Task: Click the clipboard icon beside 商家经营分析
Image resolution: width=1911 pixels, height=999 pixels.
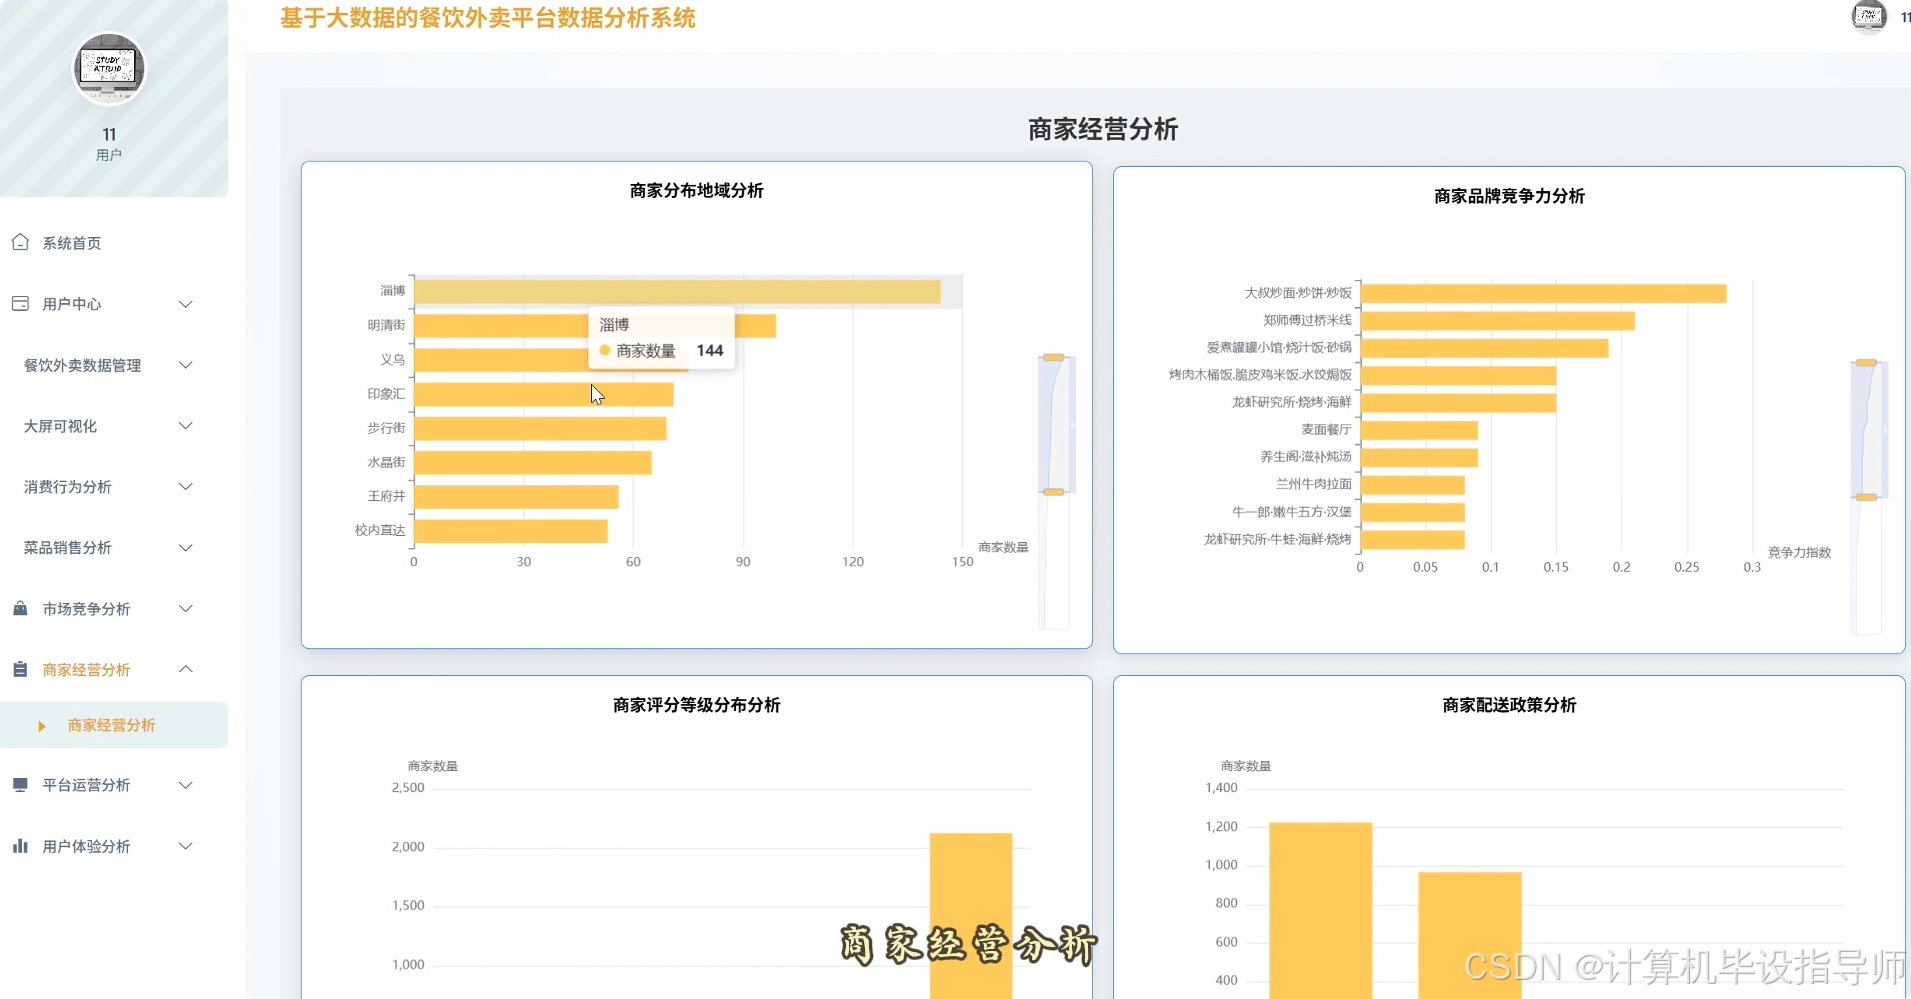Action: click(20, 669)
